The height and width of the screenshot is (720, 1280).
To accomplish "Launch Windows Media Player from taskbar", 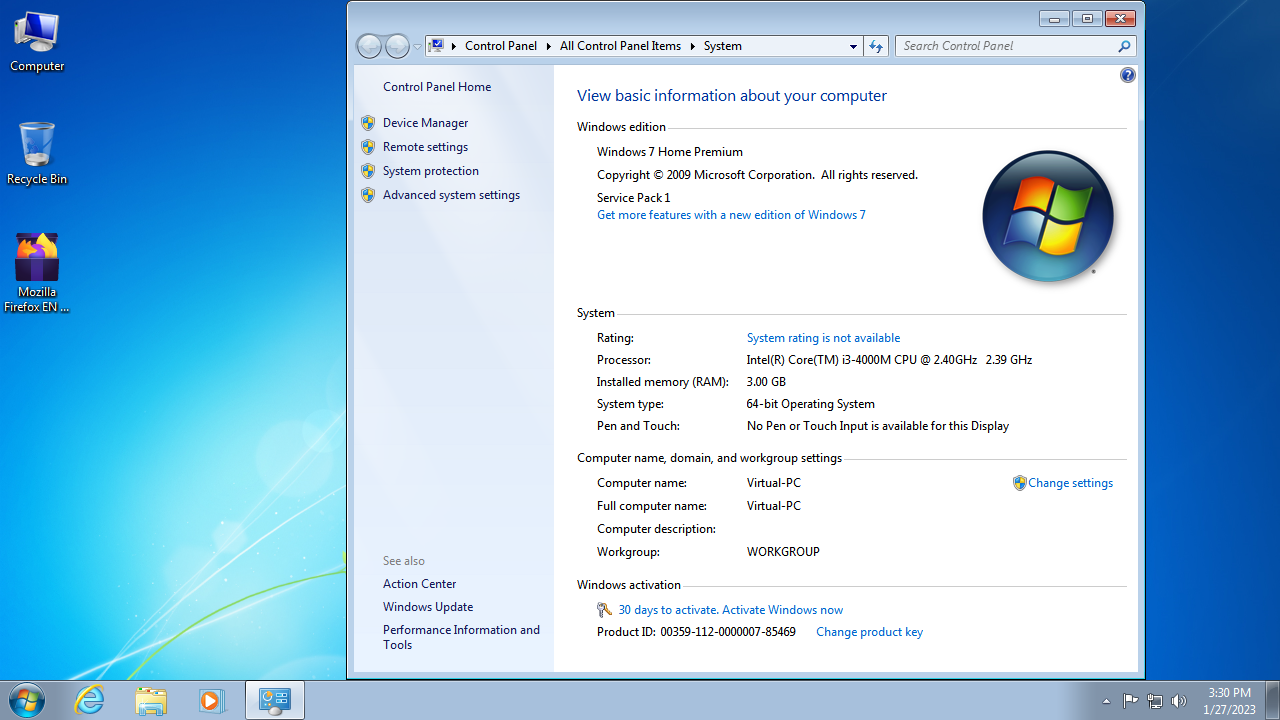I will [x=211, y=700].
